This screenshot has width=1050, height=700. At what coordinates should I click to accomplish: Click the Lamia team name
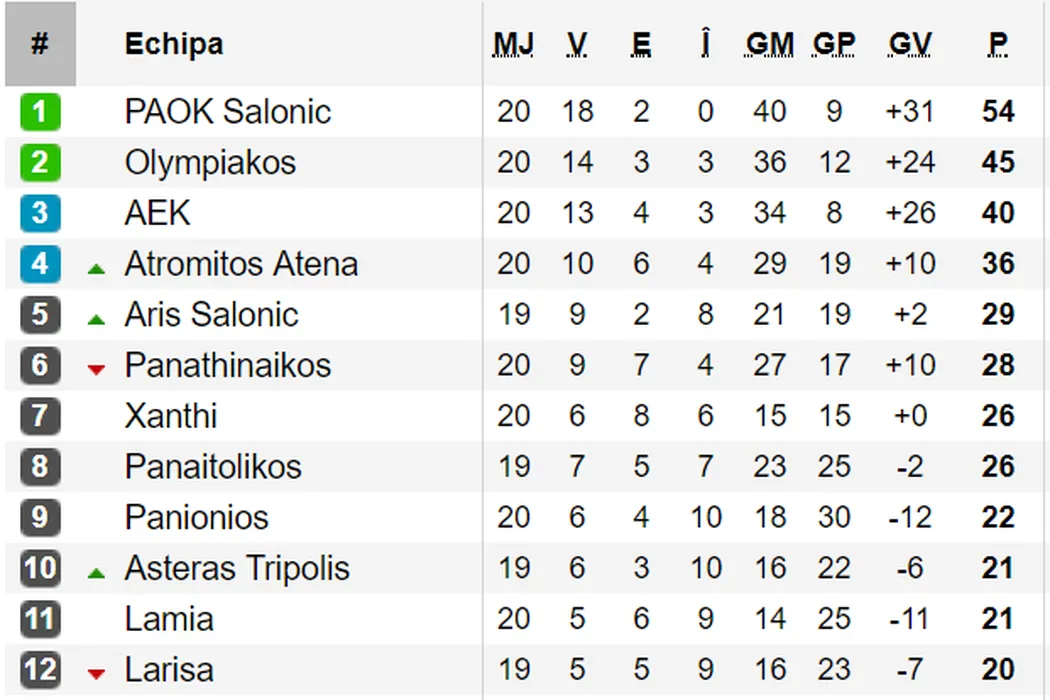pyautogui.click(x=168, y=619)
